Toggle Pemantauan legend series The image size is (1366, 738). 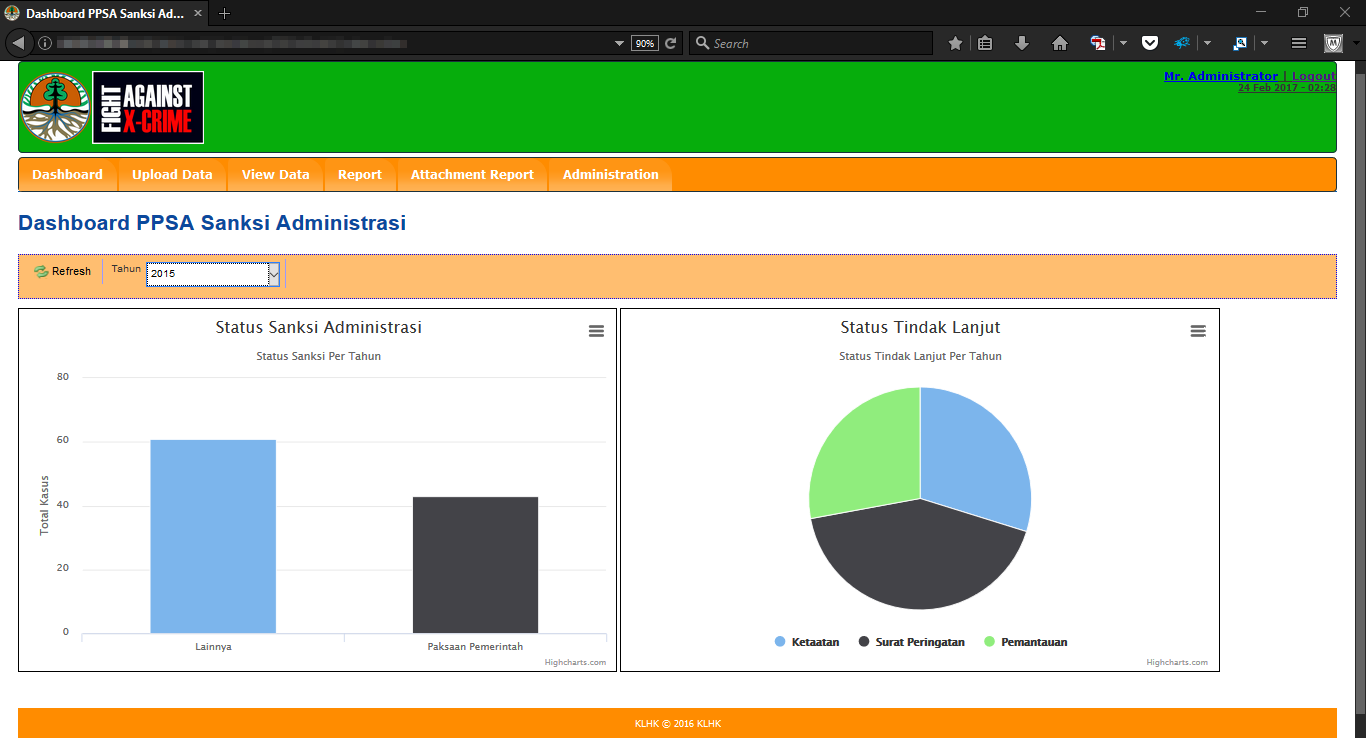(1025, 642)
